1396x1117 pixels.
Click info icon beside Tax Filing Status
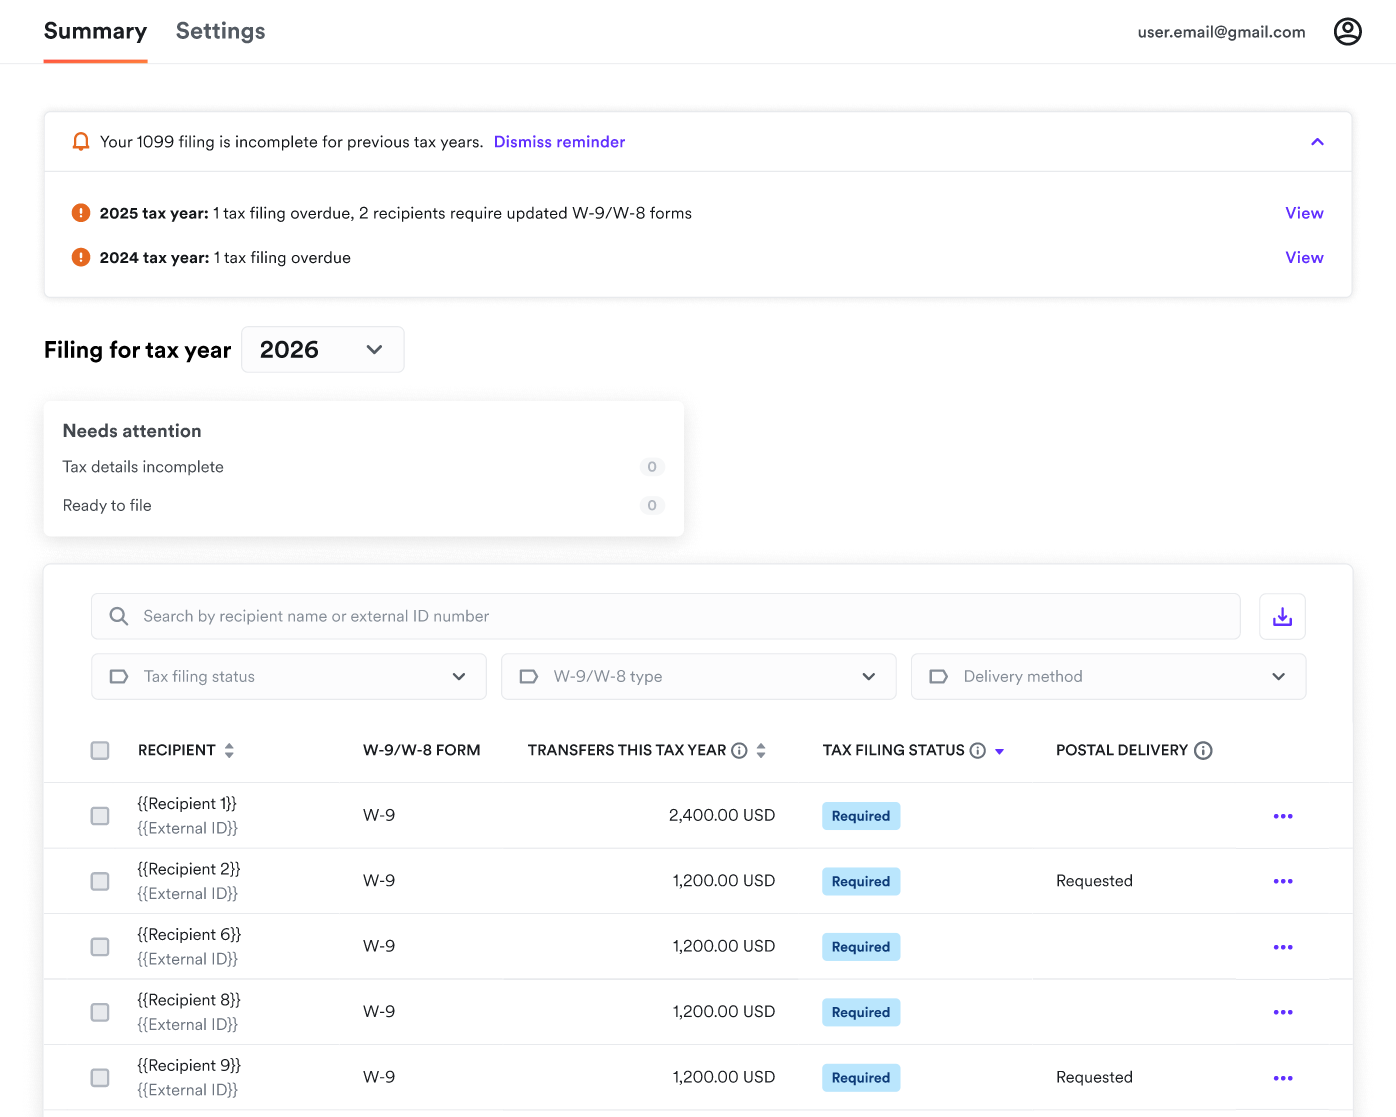(x=978, y=751)
